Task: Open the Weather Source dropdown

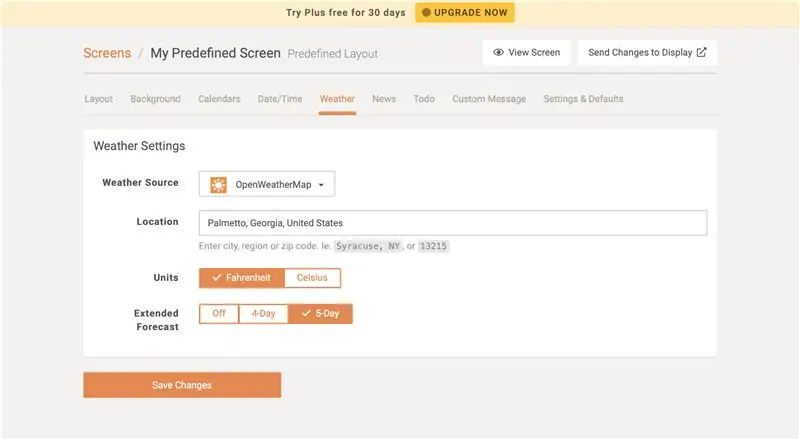Action: [x=267, y=184]
